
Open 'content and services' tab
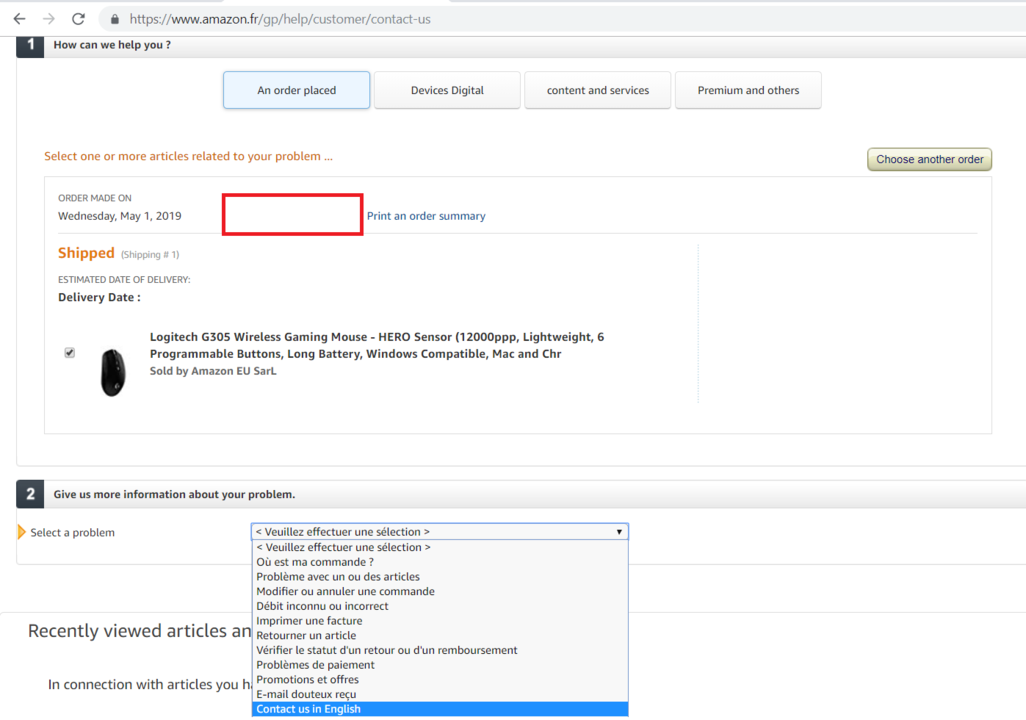click(x=597, y=90)
